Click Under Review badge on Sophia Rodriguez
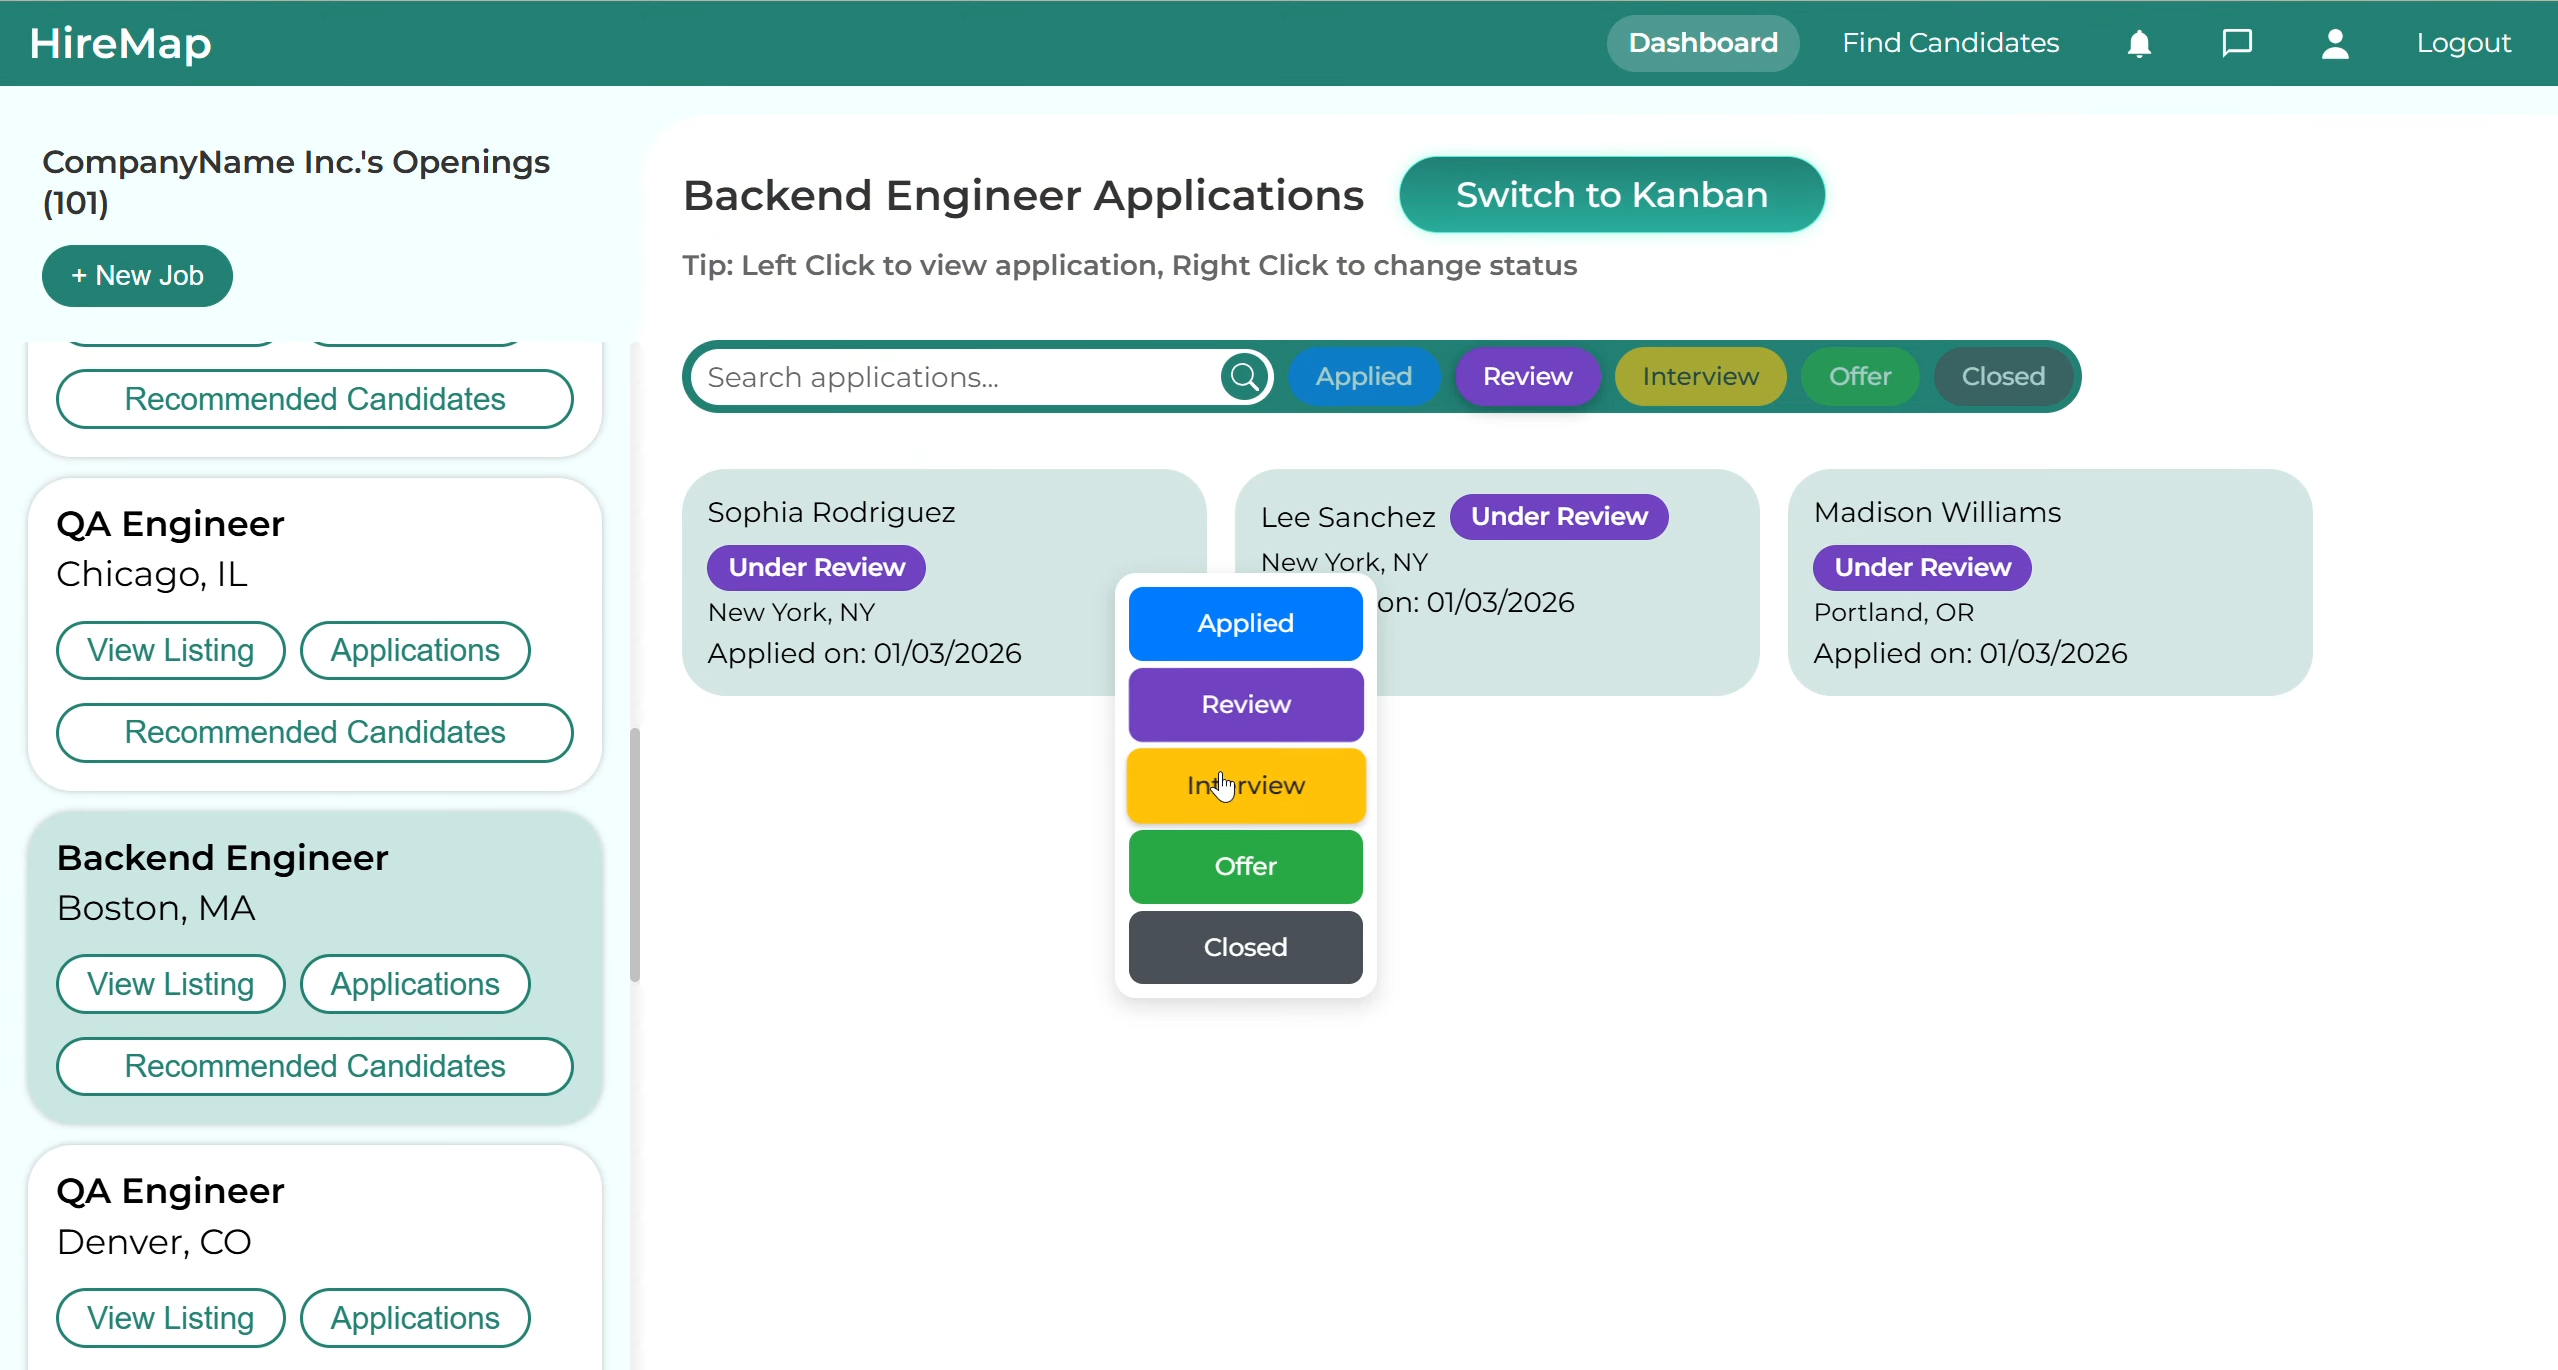This screenshot has height=1370, width=2558. click(x=817, y=568)
